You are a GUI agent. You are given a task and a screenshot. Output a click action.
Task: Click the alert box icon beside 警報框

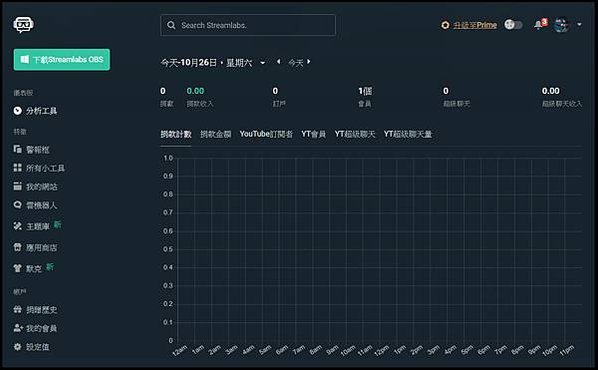(18, 149)
